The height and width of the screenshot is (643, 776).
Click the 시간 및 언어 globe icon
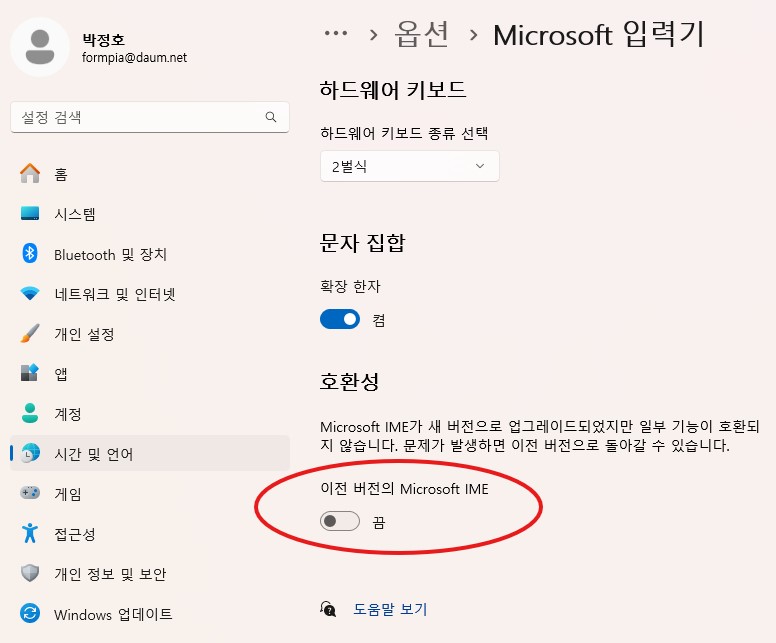click(30, 453)
